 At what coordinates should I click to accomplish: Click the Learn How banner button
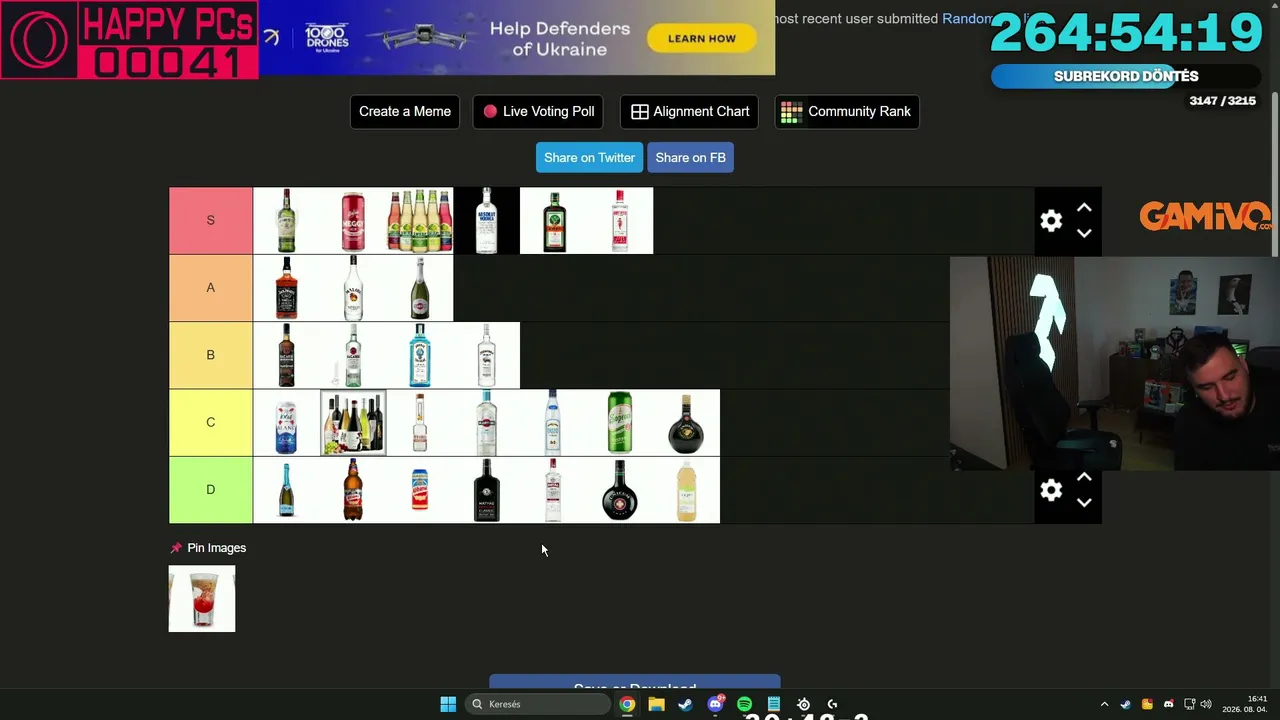702,39
